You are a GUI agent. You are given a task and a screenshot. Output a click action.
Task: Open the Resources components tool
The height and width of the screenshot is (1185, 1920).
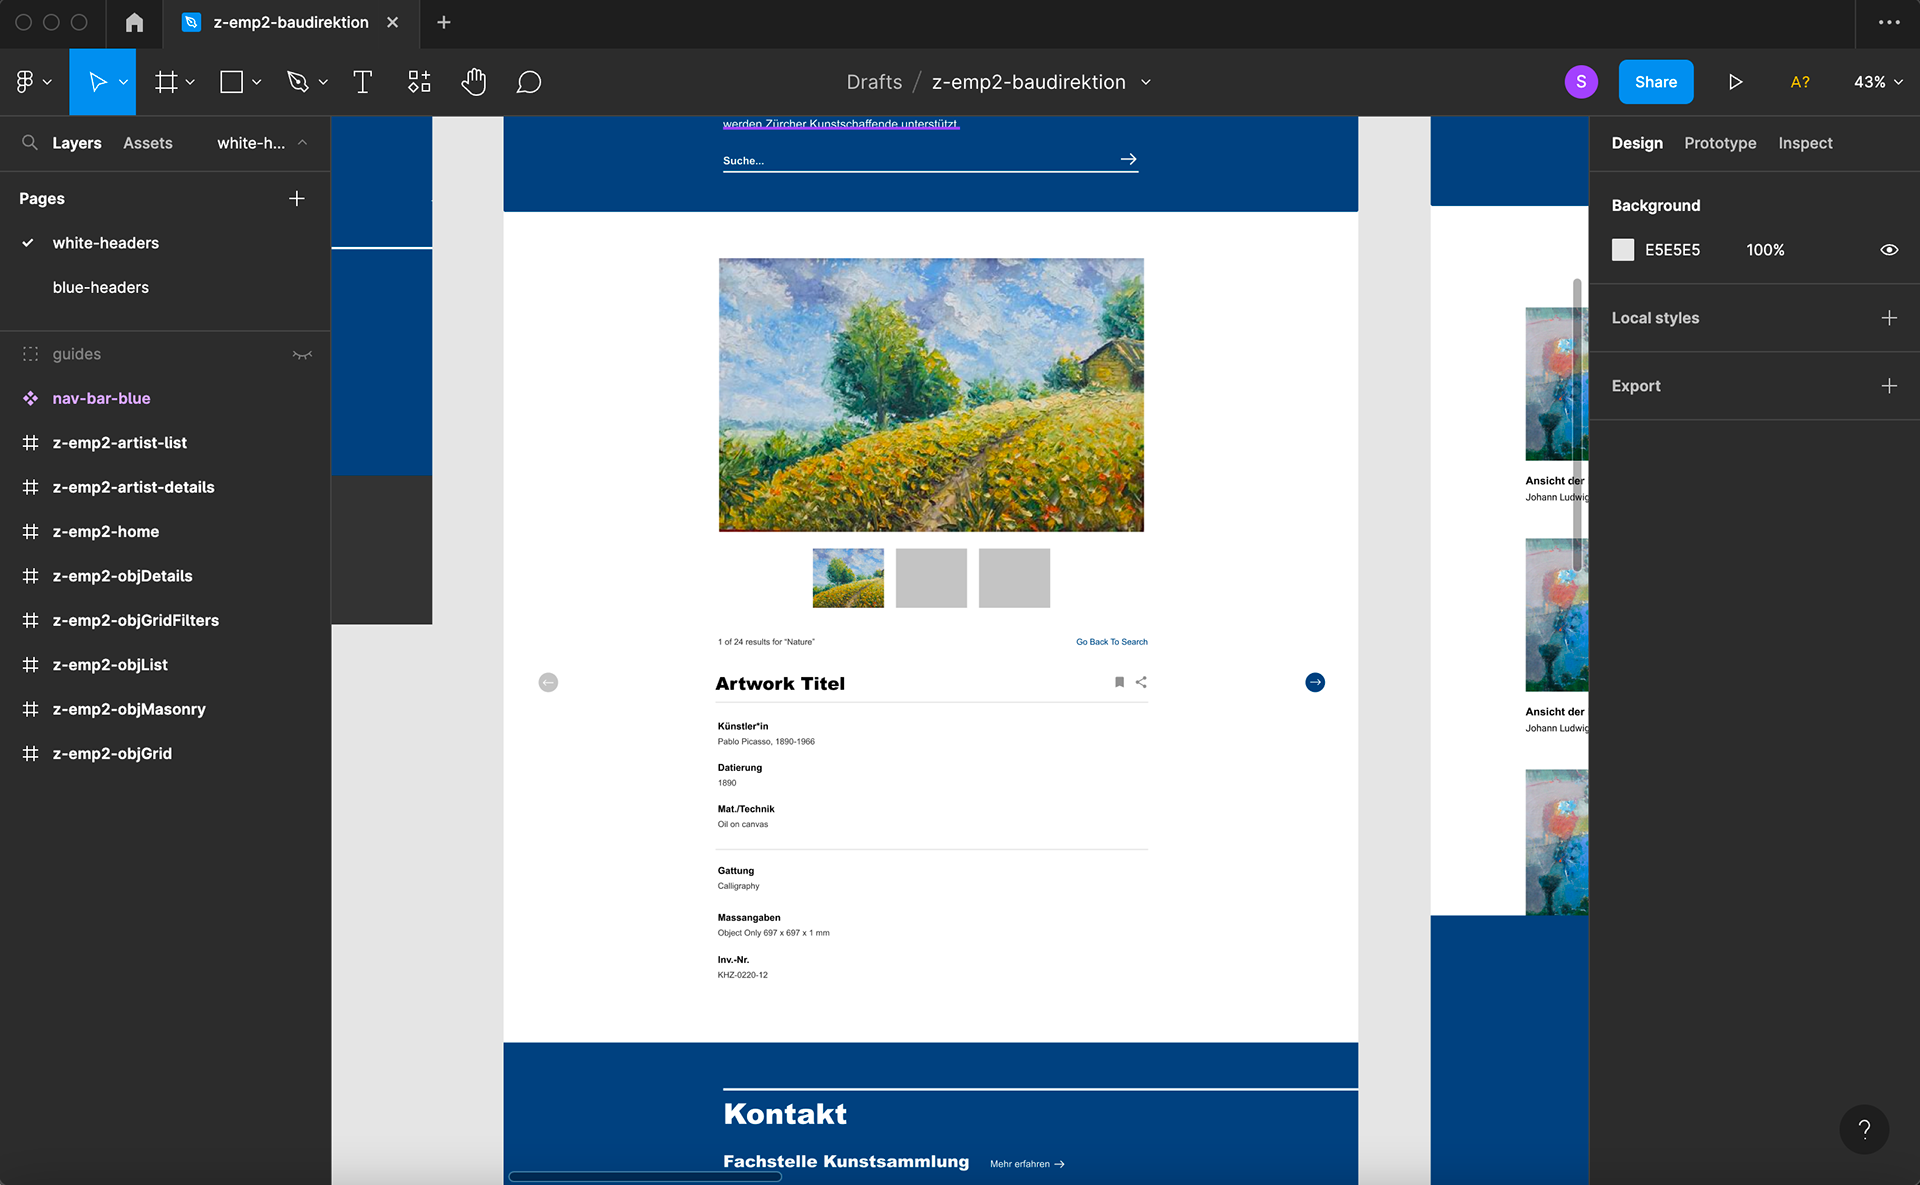(x=419, y=82)
